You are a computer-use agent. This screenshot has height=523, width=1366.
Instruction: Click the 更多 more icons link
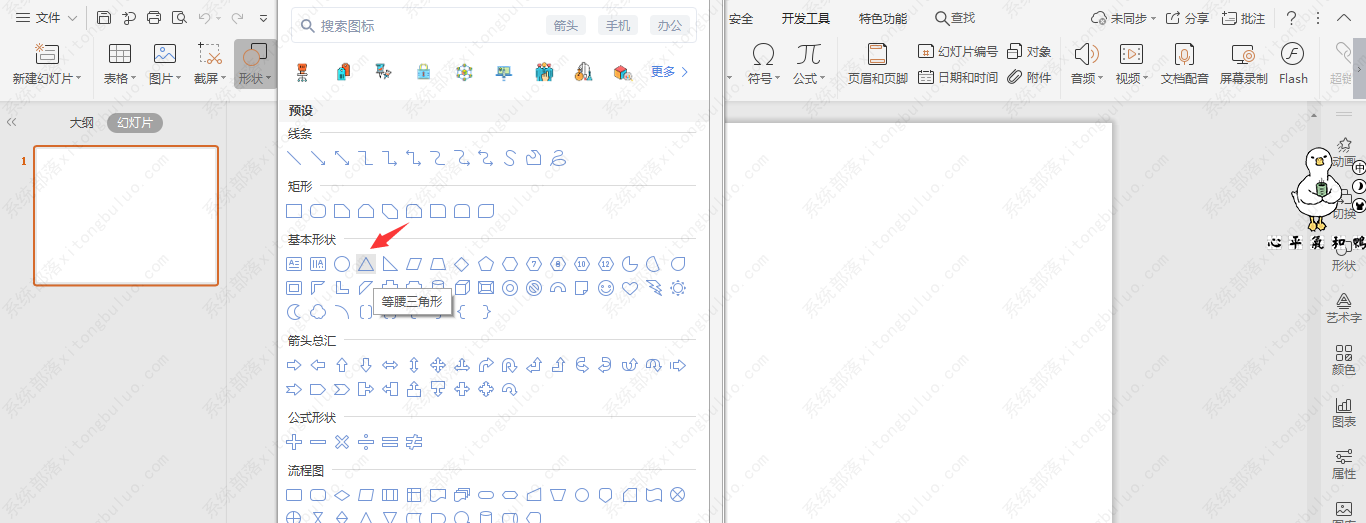[669, 72]
